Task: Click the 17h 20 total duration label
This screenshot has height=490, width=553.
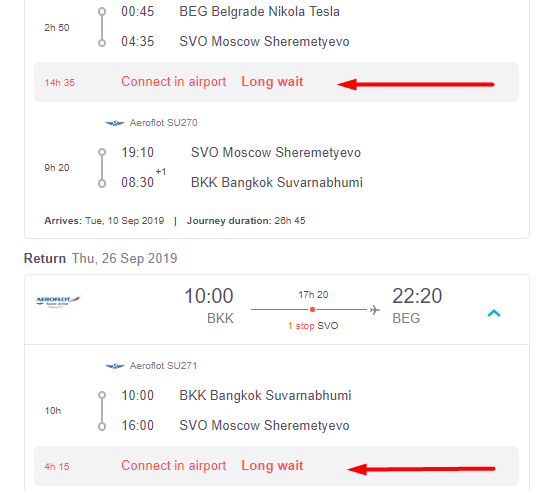Action: click(x=313, y=295)
